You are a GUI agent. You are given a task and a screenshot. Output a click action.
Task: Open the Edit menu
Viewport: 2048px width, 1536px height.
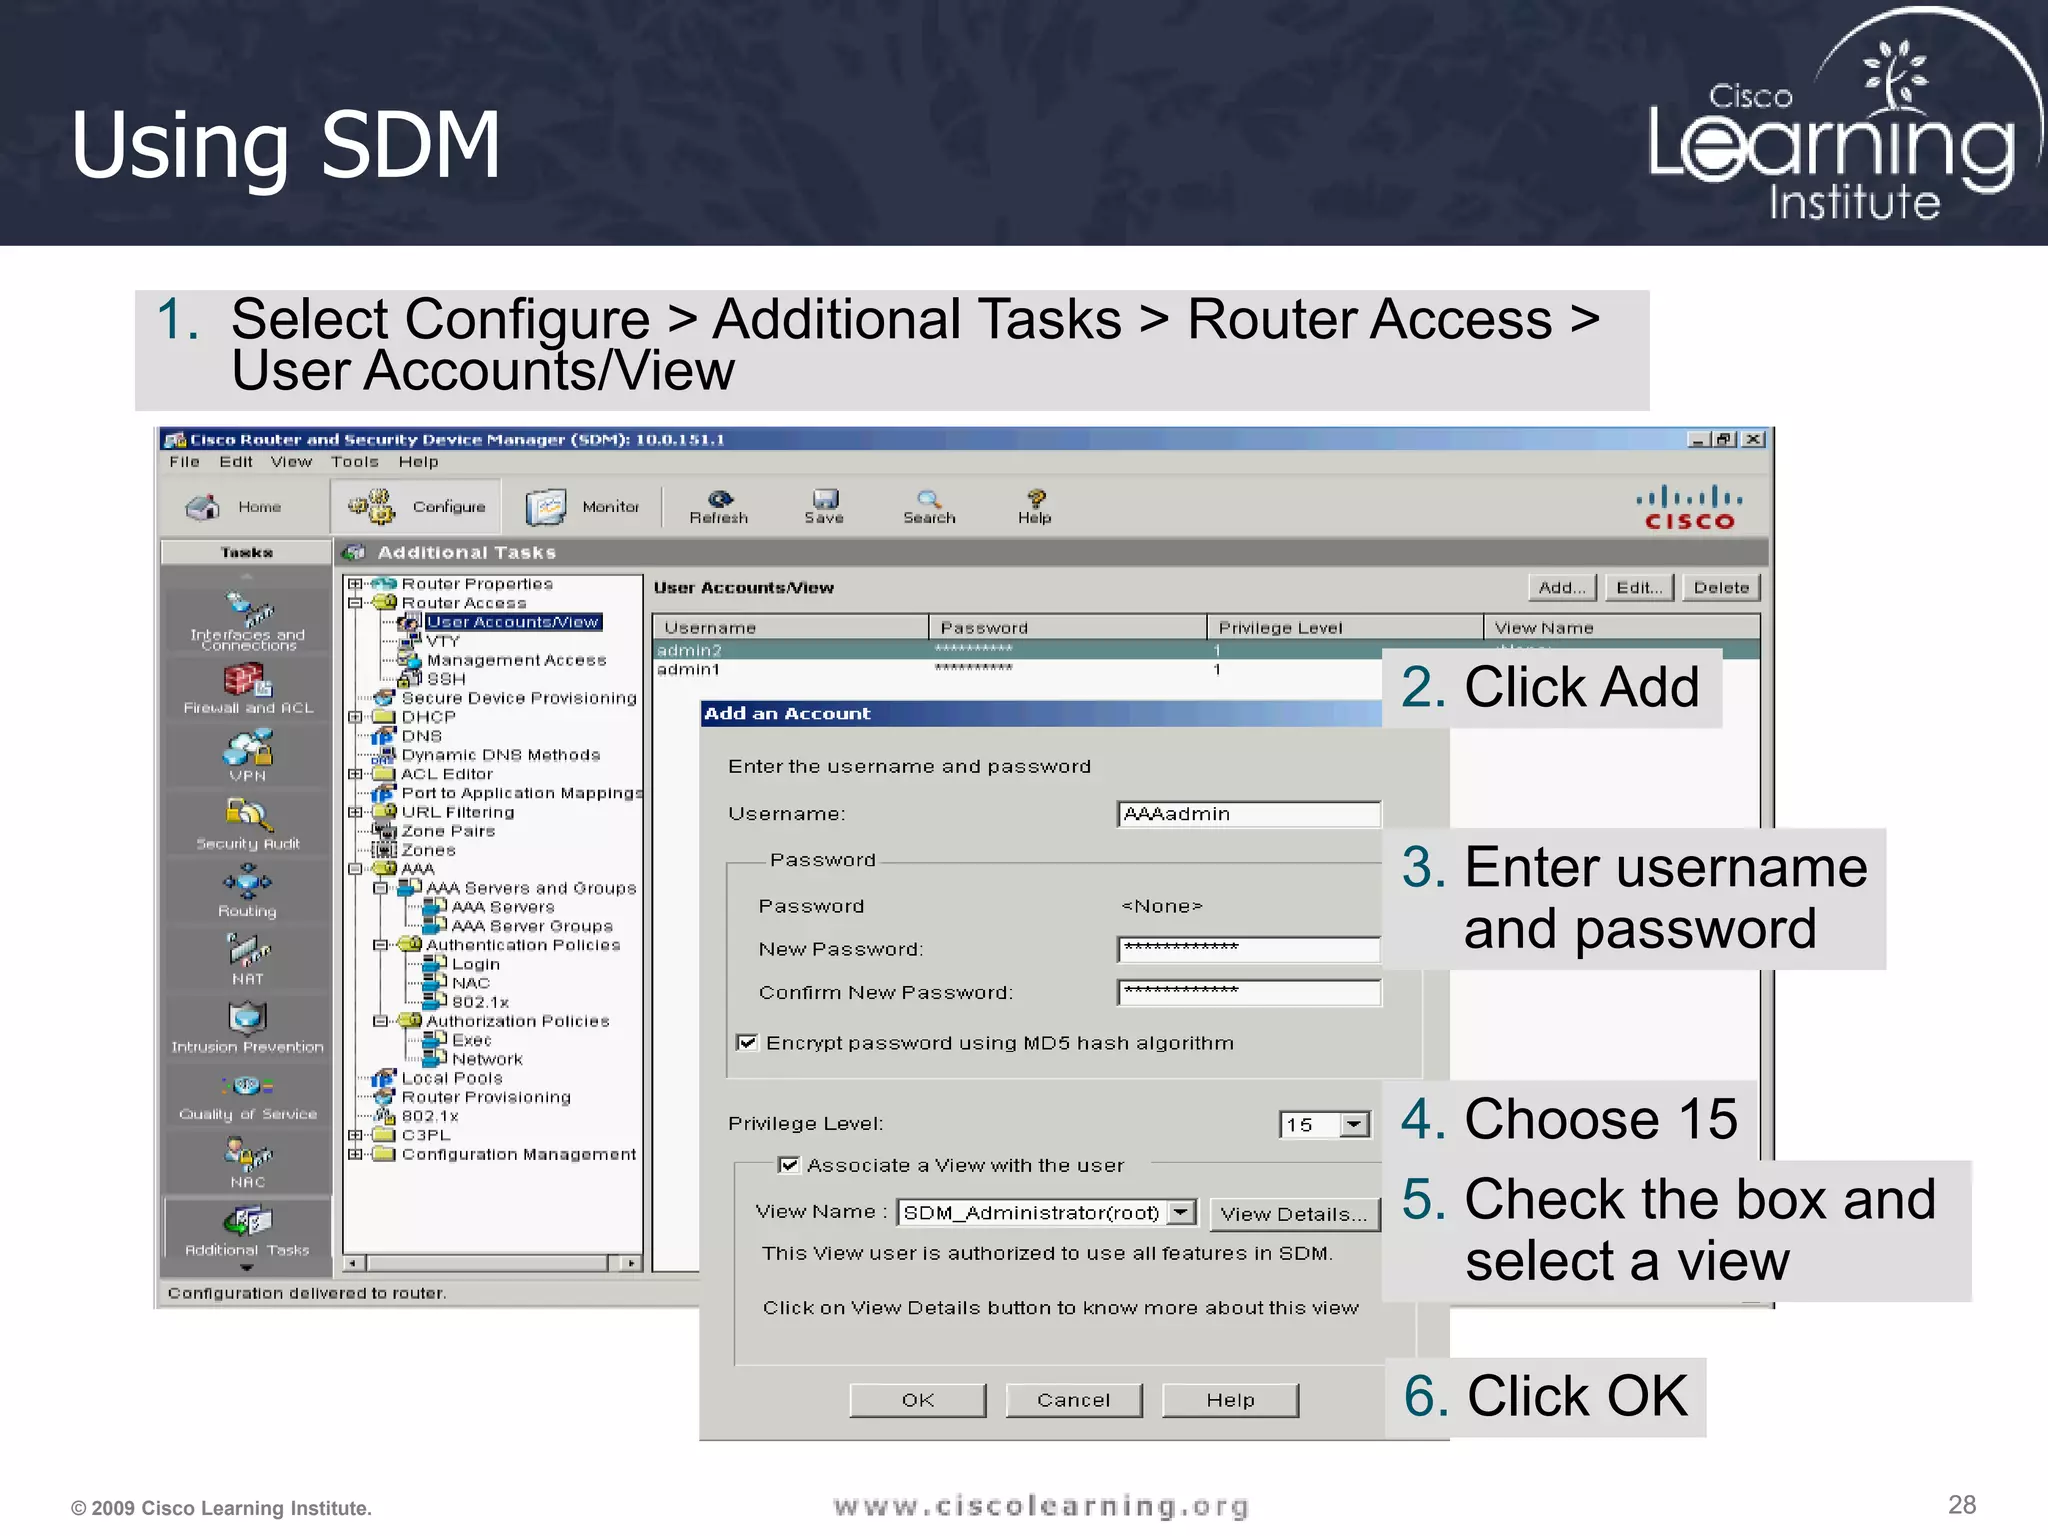[x=236, y=462]
